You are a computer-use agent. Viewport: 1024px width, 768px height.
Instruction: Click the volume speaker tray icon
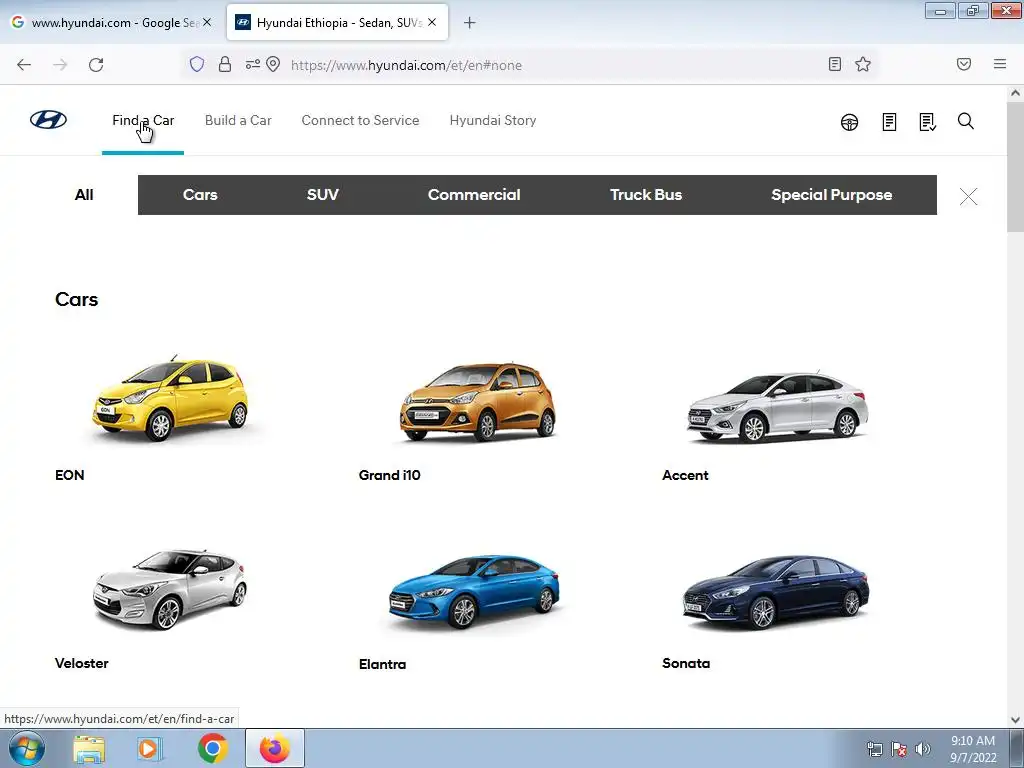(x=922, y=749)
